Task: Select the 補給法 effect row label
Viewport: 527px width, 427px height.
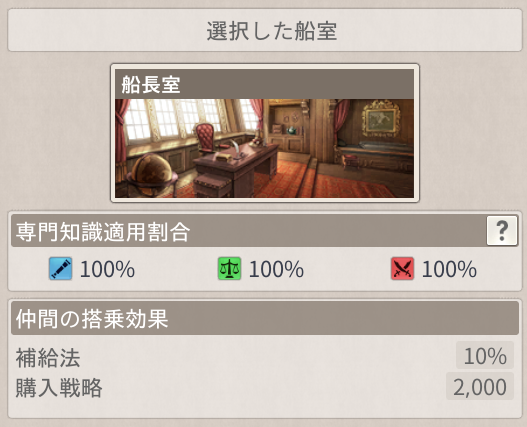Action: pyautogui.click(x=48, y=358)
